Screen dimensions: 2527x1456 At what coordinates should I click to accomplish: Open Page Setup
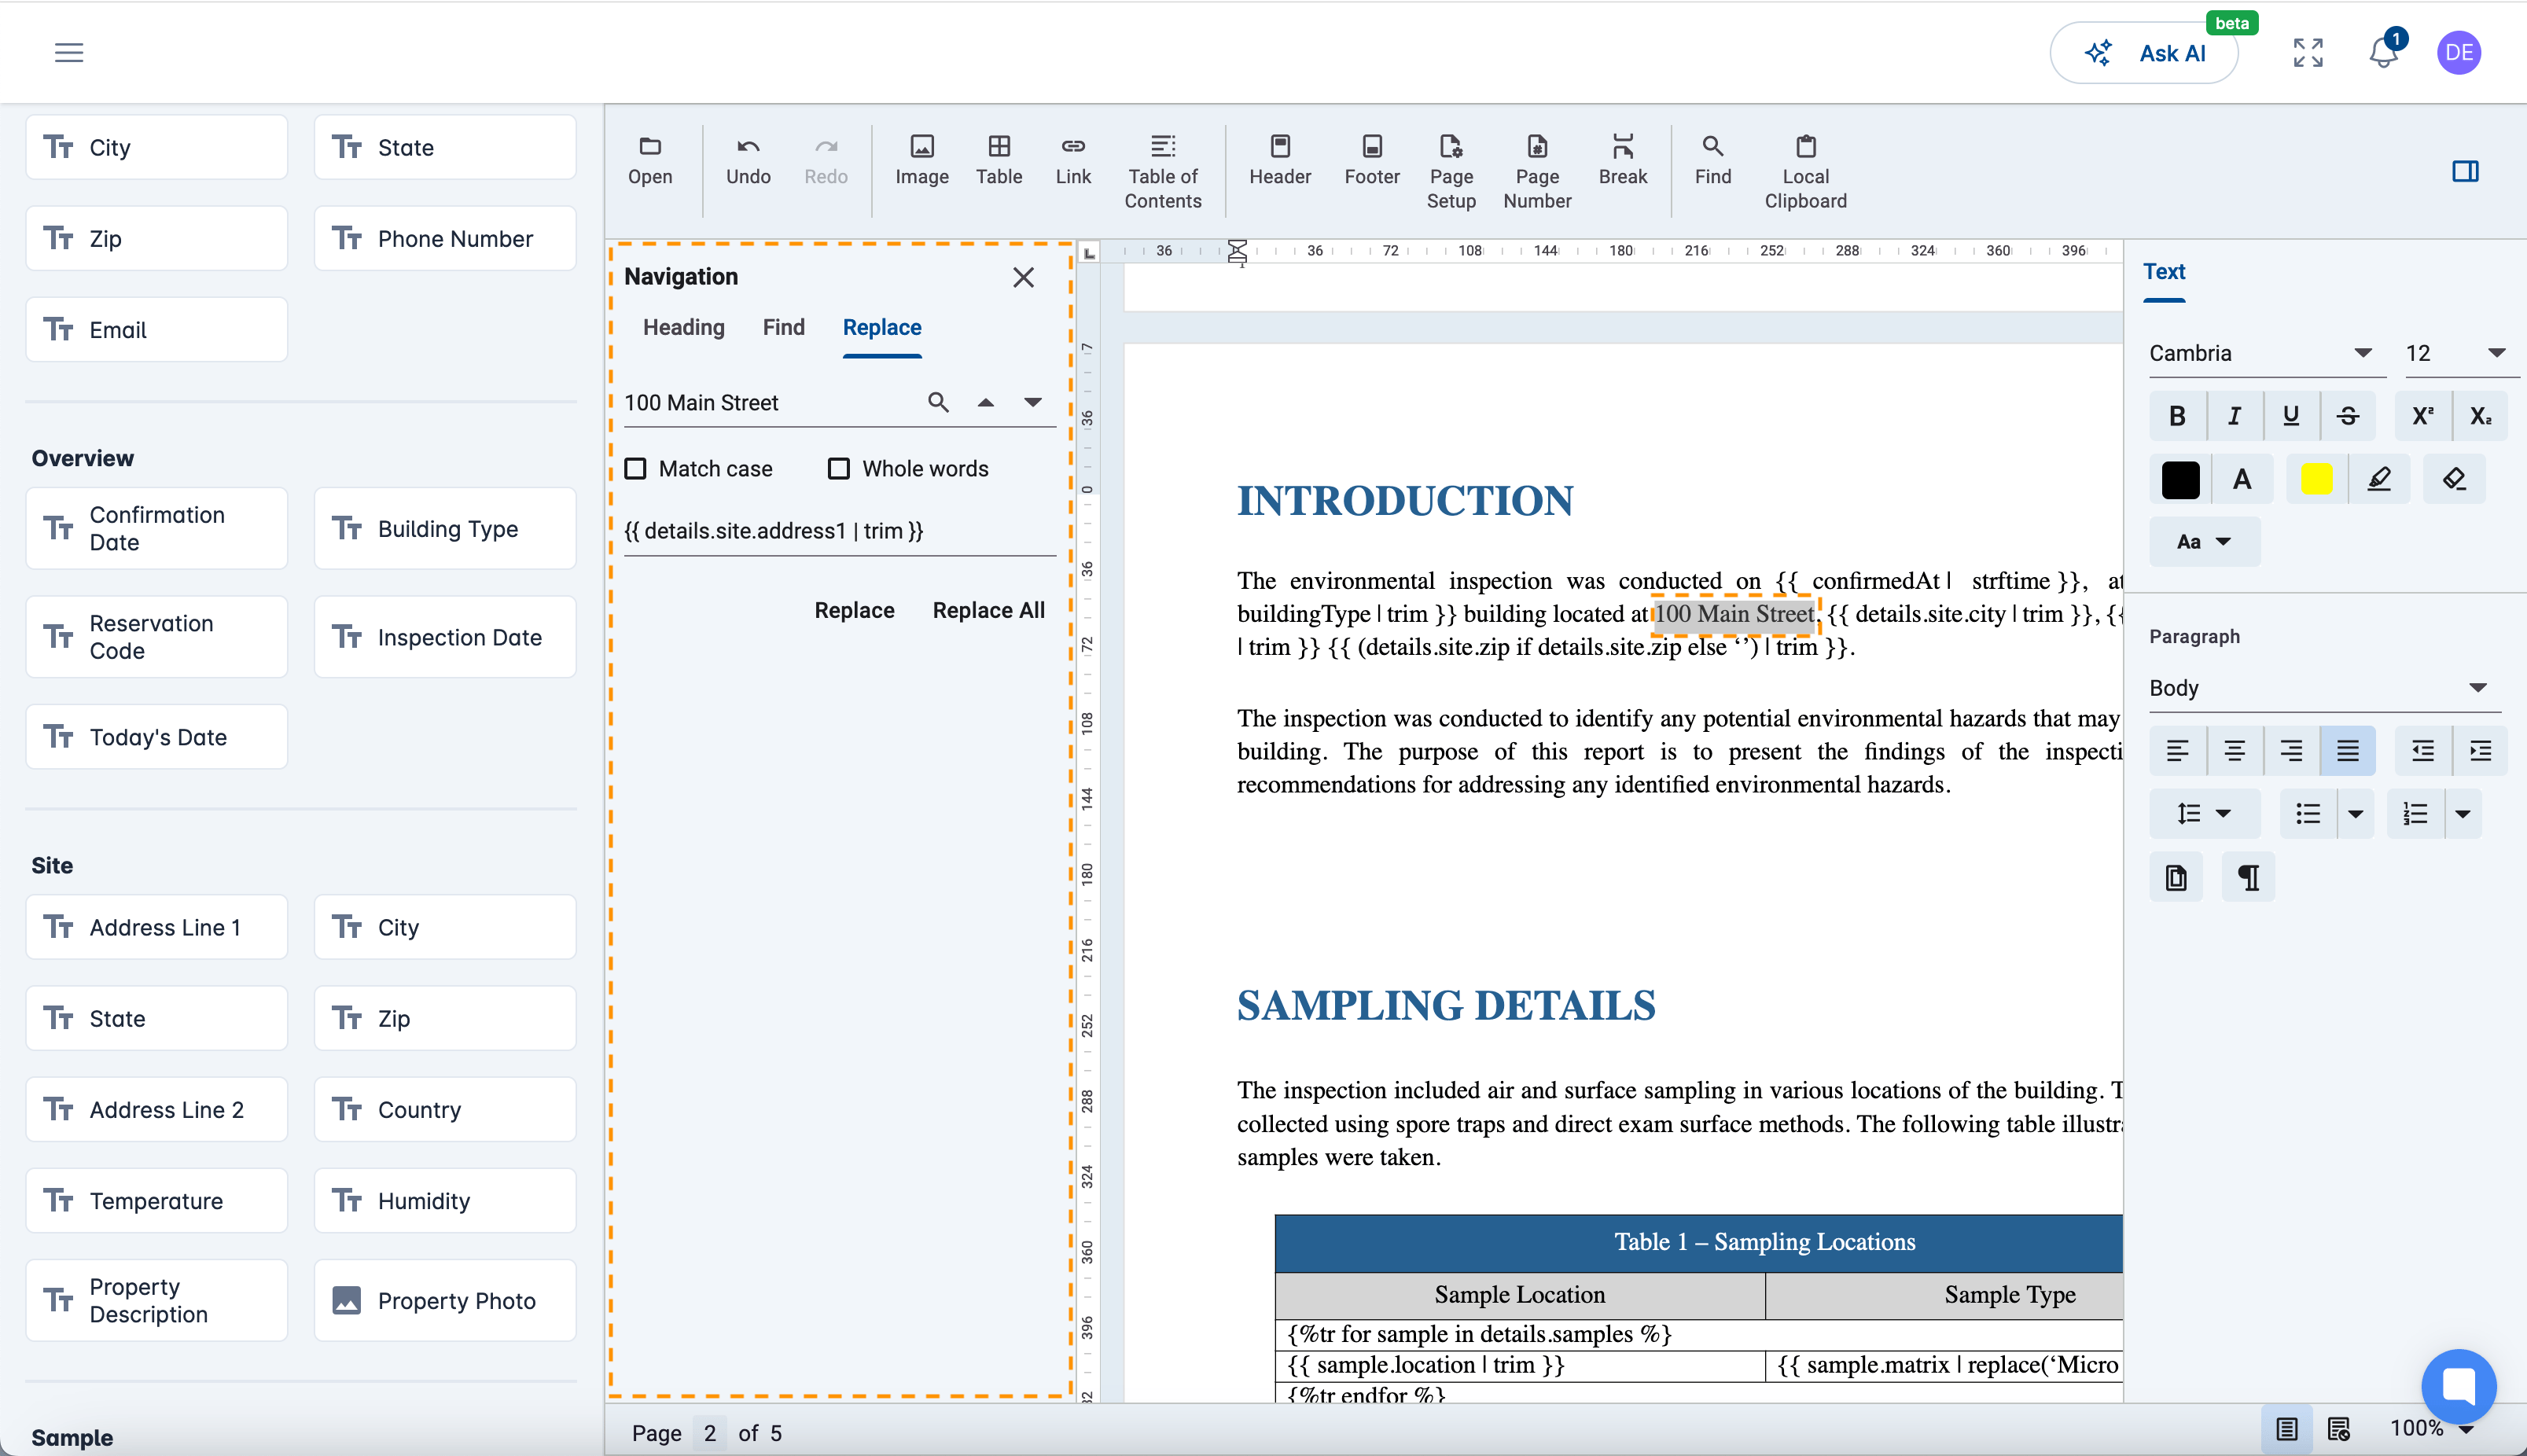coord(1451,173)
